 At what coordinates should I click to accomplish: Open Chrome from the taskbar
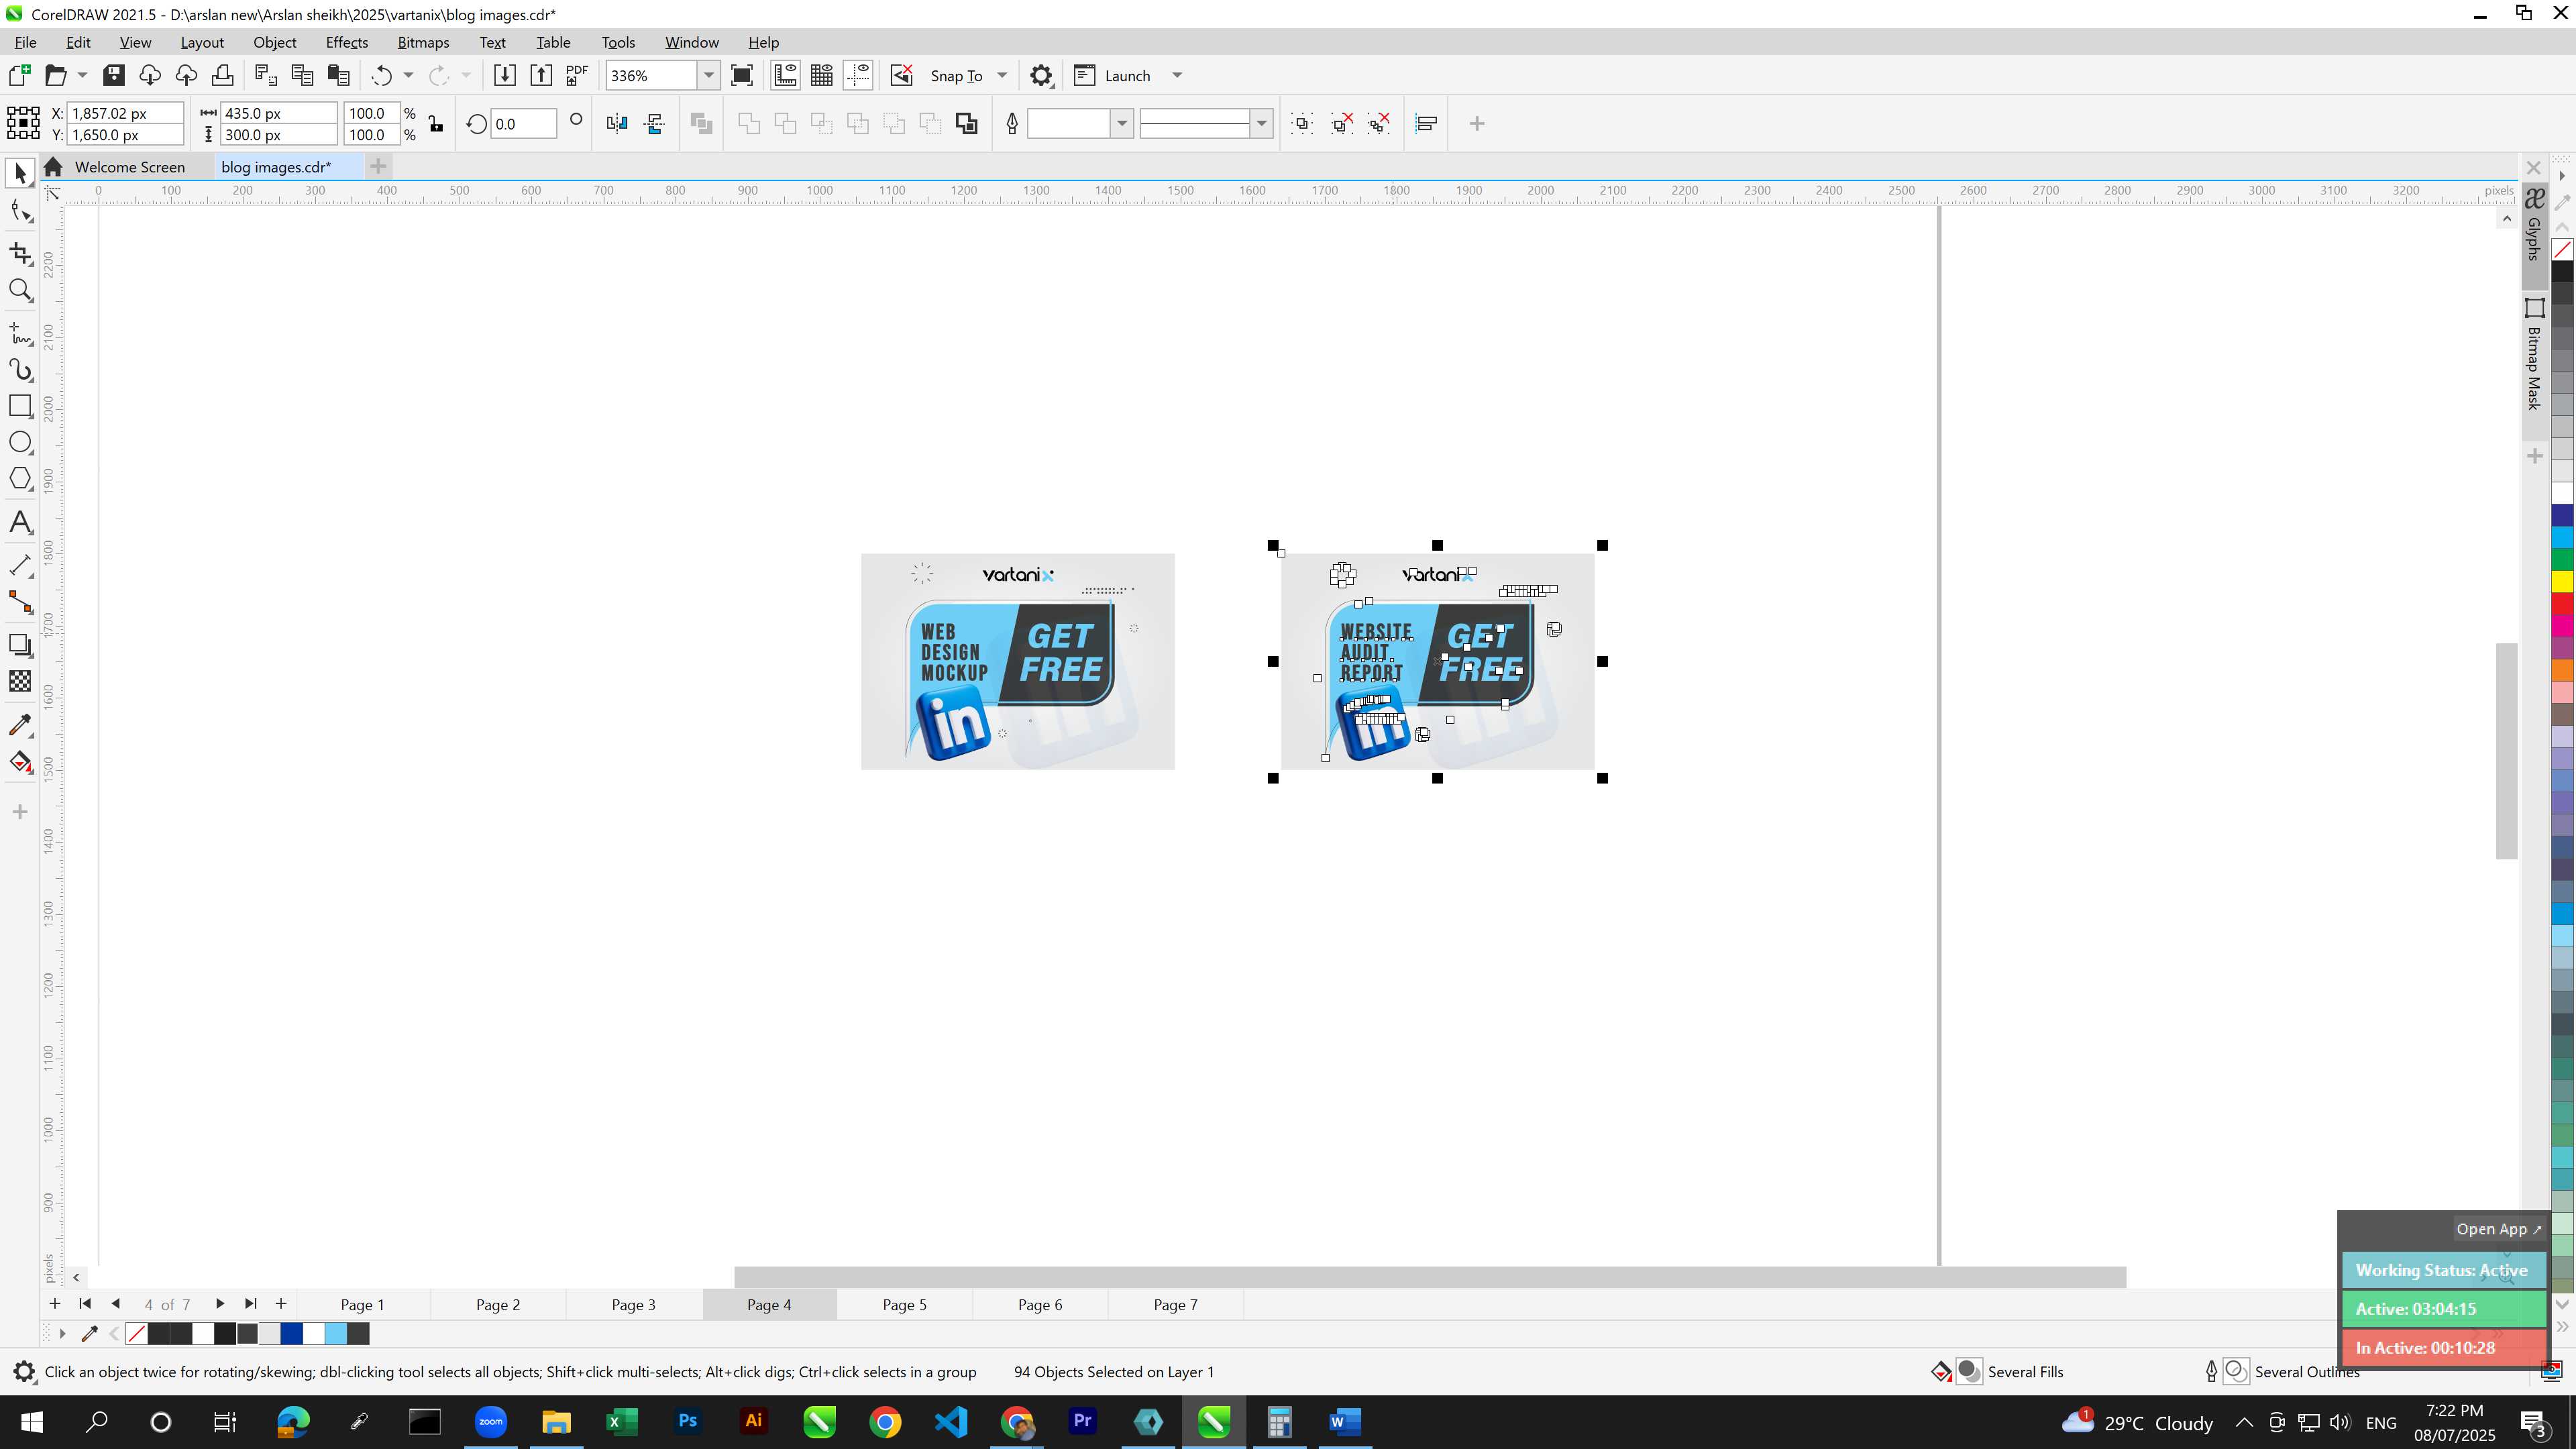coord(885,1422)
